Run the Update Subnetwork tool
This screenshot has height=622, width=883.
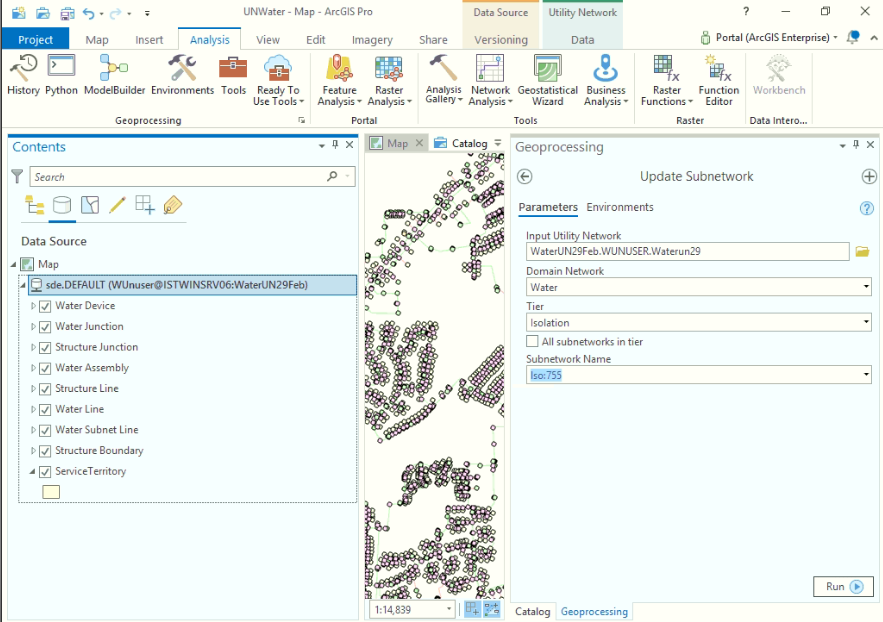pyautogui.click(x=843, y=587)
